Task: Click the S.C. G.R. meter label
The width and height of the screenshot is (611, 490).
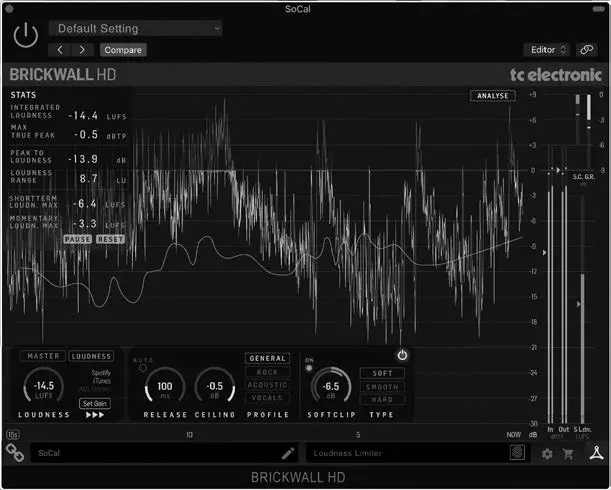Action: point(583,177)
